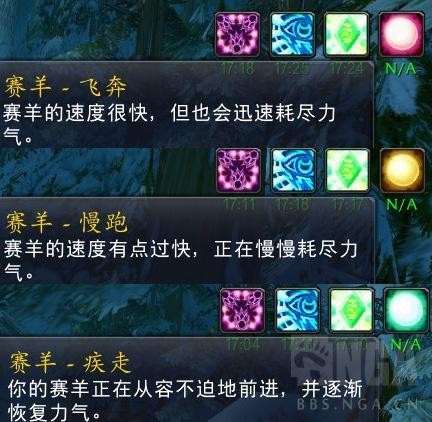Click the 赛羊 - 飞奔 tooltip title
Screen dimensions: 432x422
(x=65, y=87)
